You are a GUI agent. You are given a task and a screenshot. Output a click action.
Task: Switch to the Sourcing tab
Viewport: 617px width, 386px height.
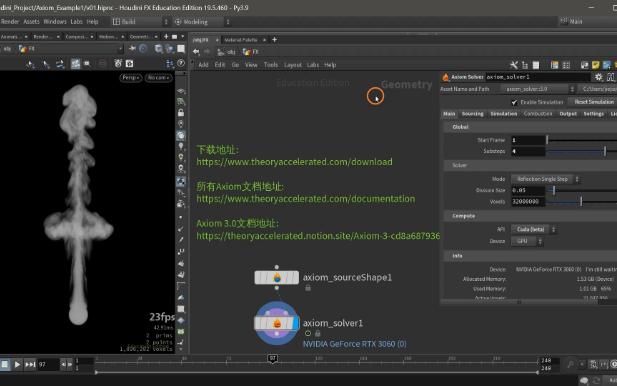tap(472, 114)
